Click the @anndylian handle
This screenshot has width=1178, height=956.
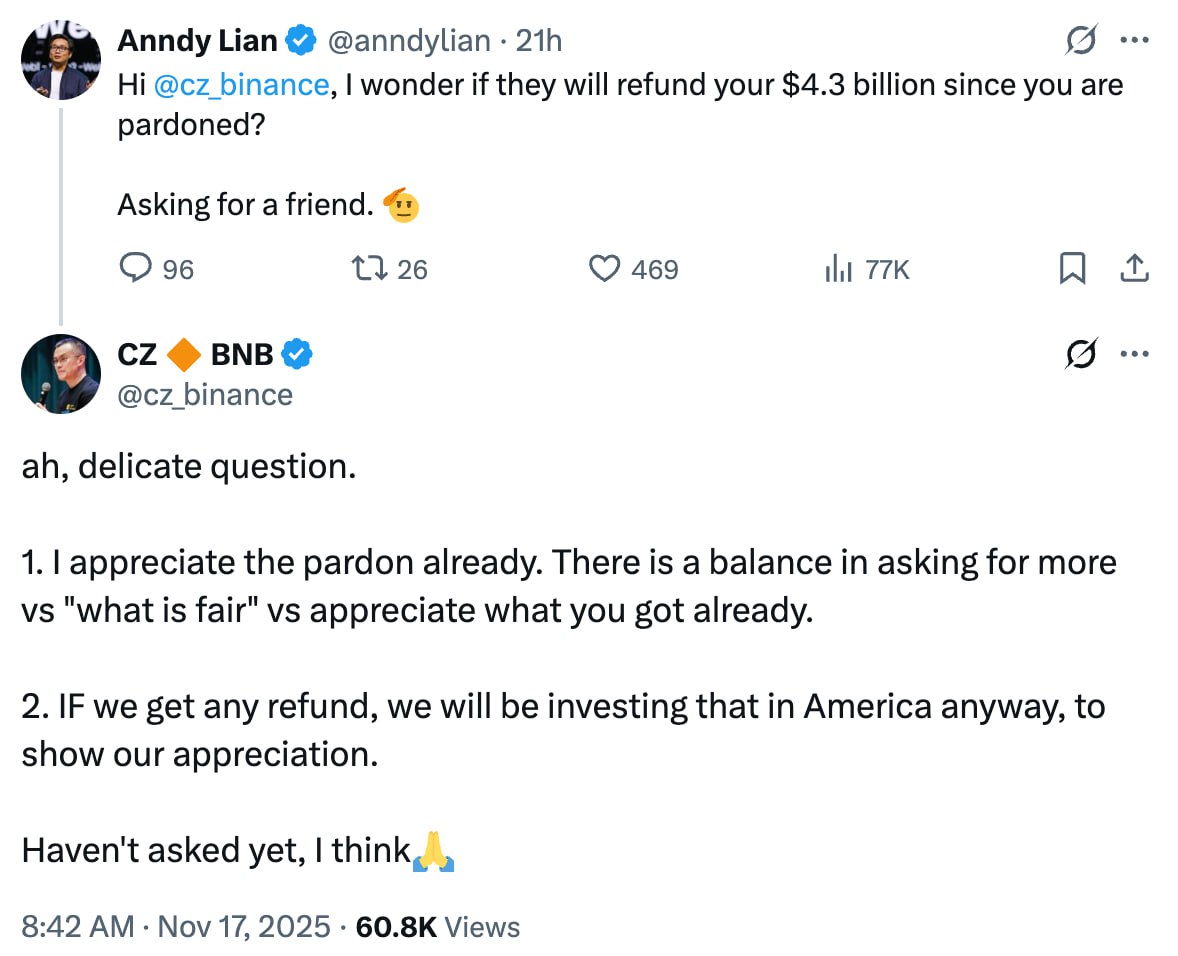[x=409, y=41]
